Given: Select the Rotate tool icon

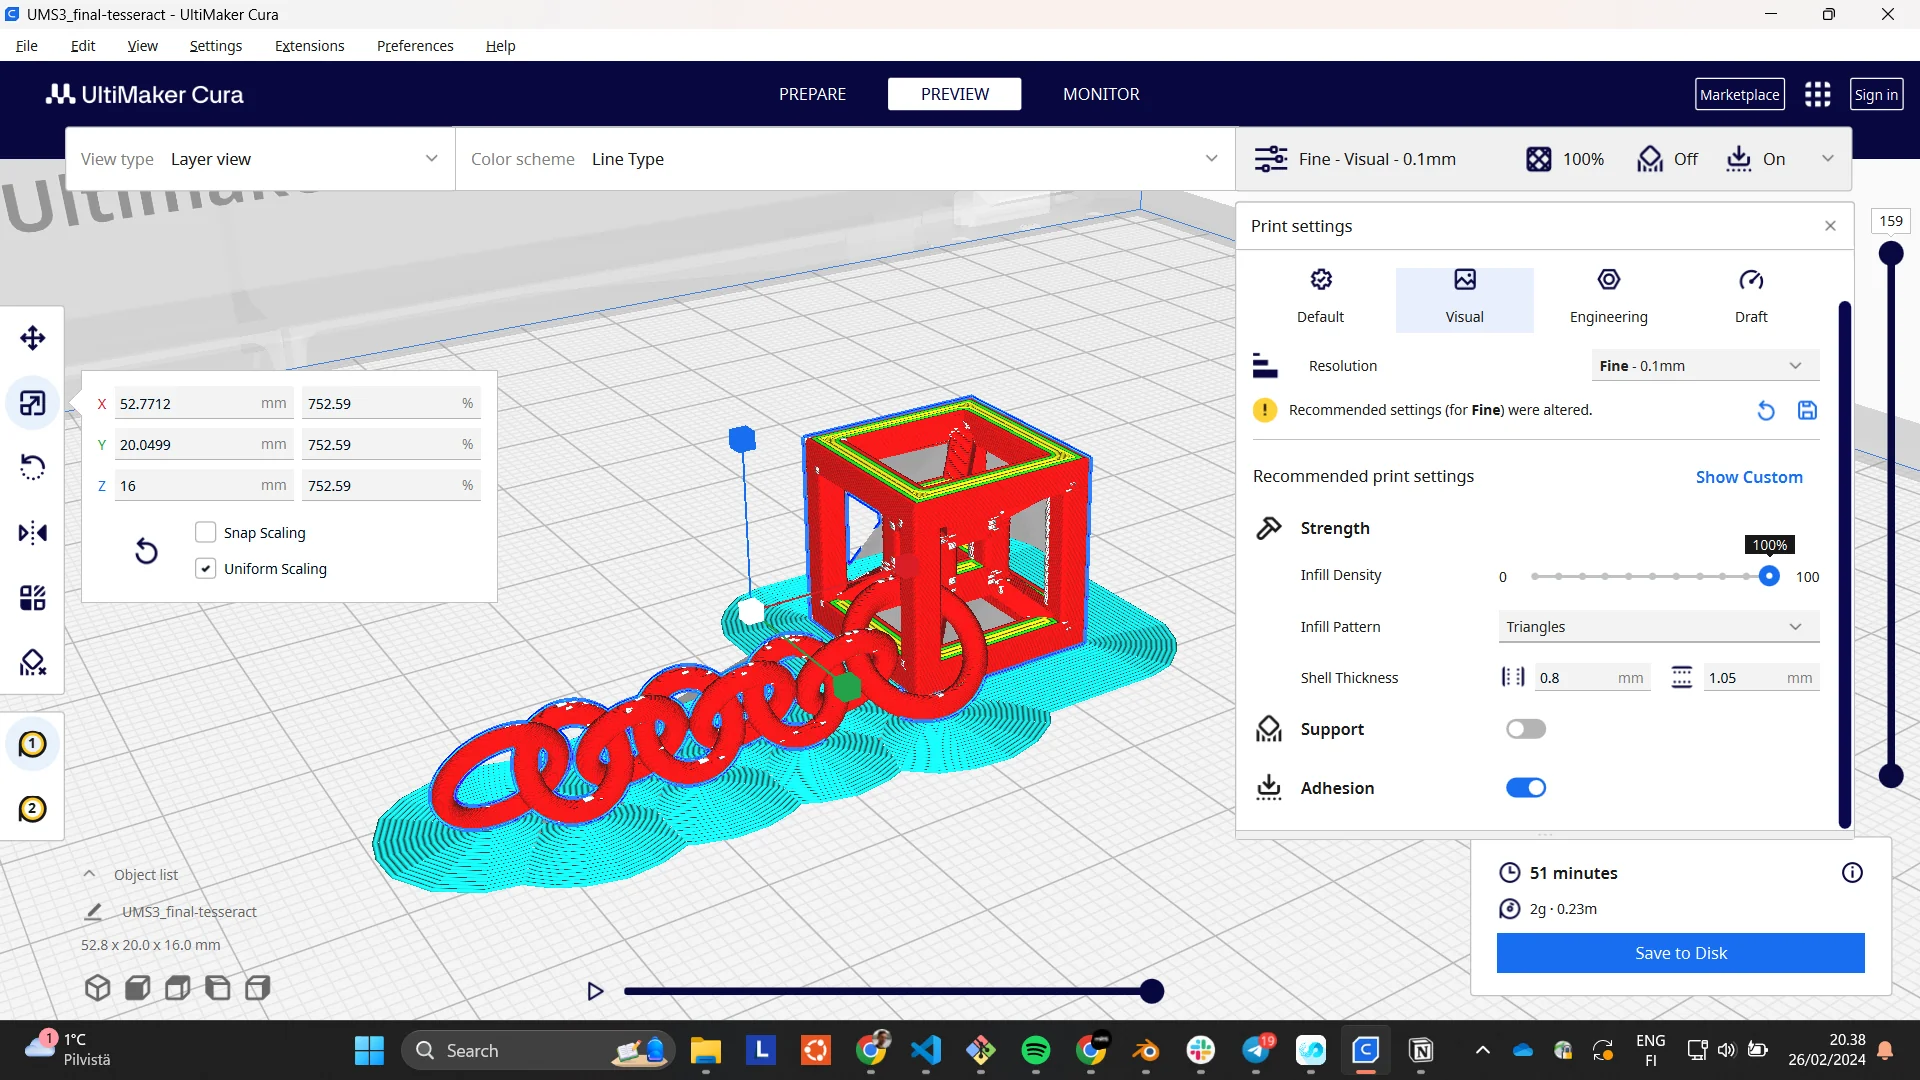Looking at the screenshot, I should point(32,467).
